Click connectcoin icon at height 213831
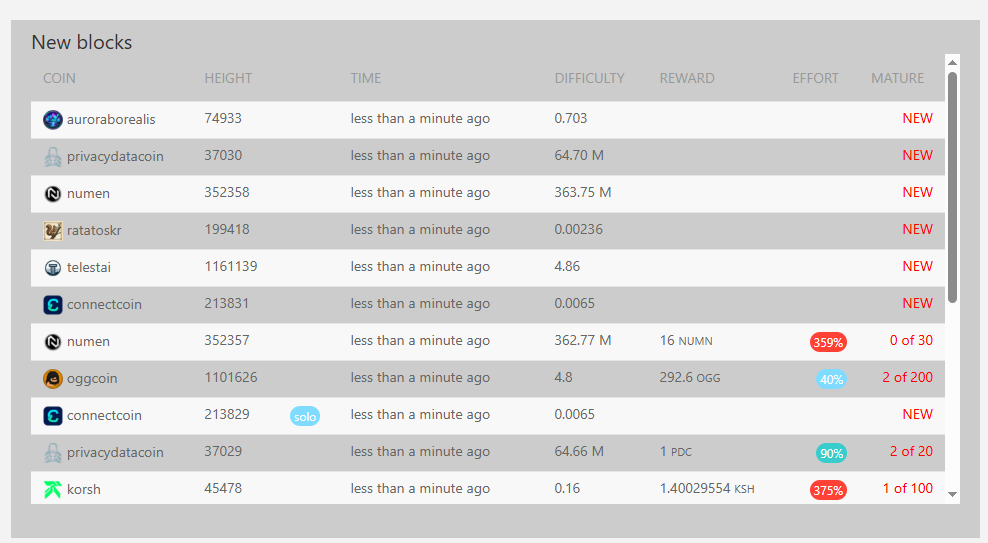The image size is (988, 543). [53, 305]
